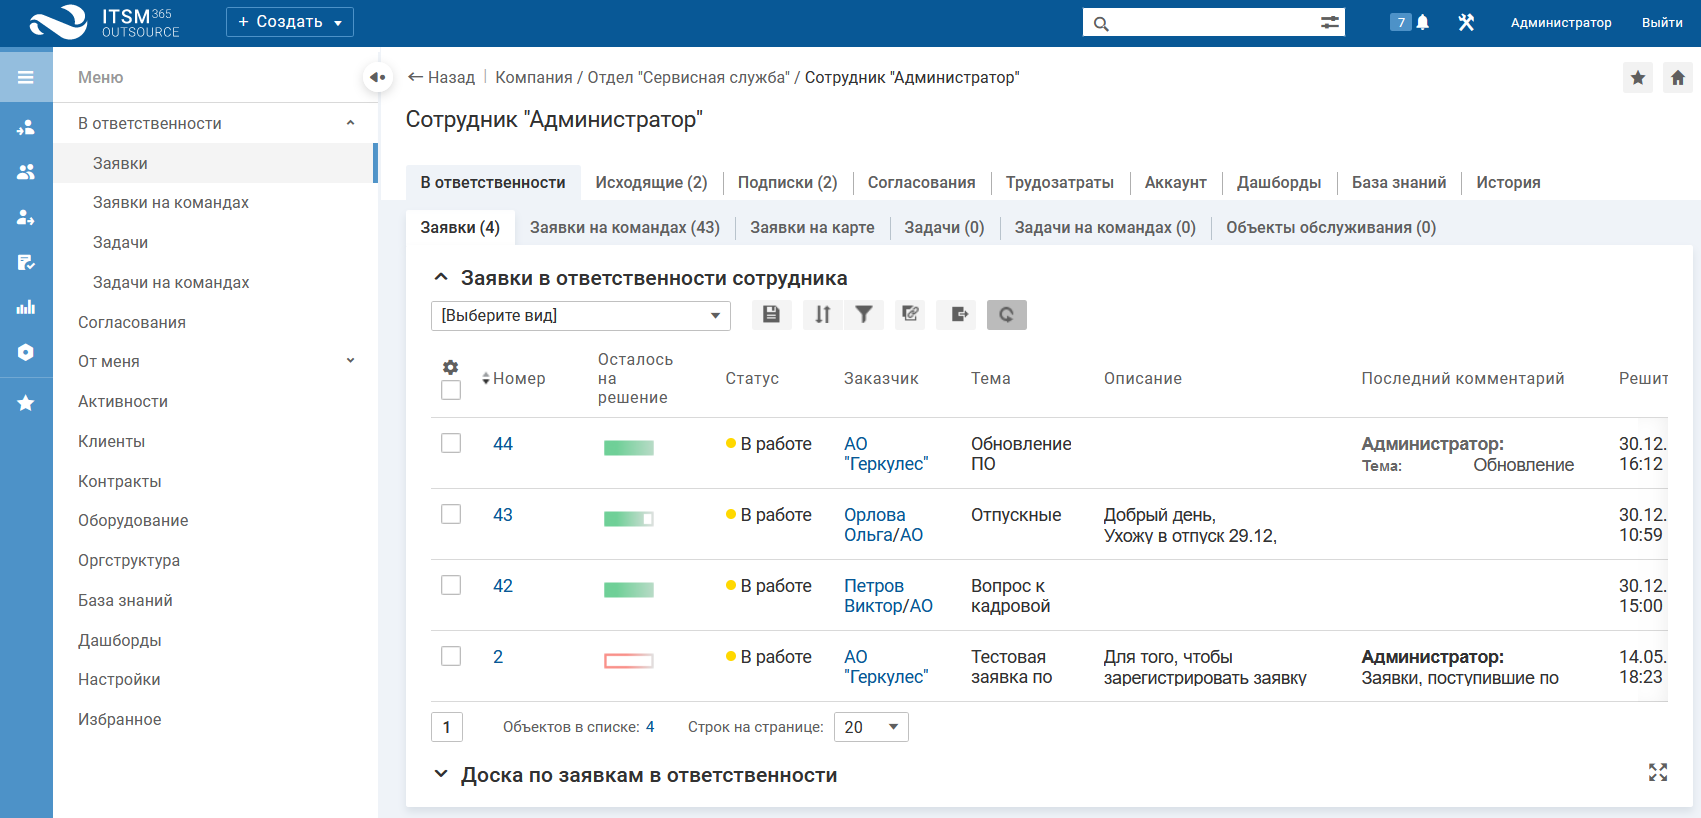1701x818 pixels.
Task: Click the save view floppy icon
Action: coord(771,314)
